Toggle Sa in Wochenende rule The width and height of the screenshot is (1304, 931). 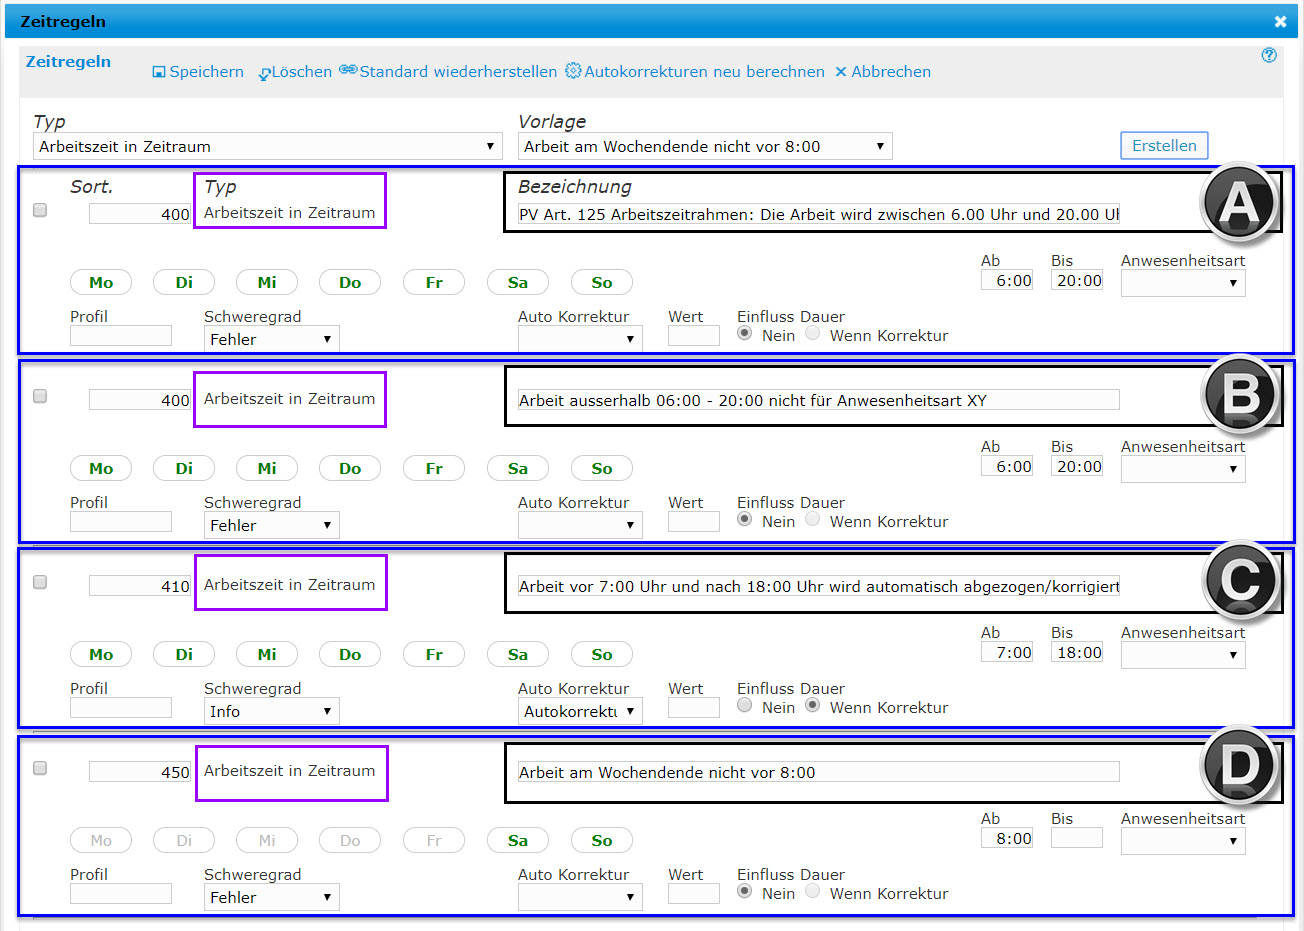coord(518,840)
